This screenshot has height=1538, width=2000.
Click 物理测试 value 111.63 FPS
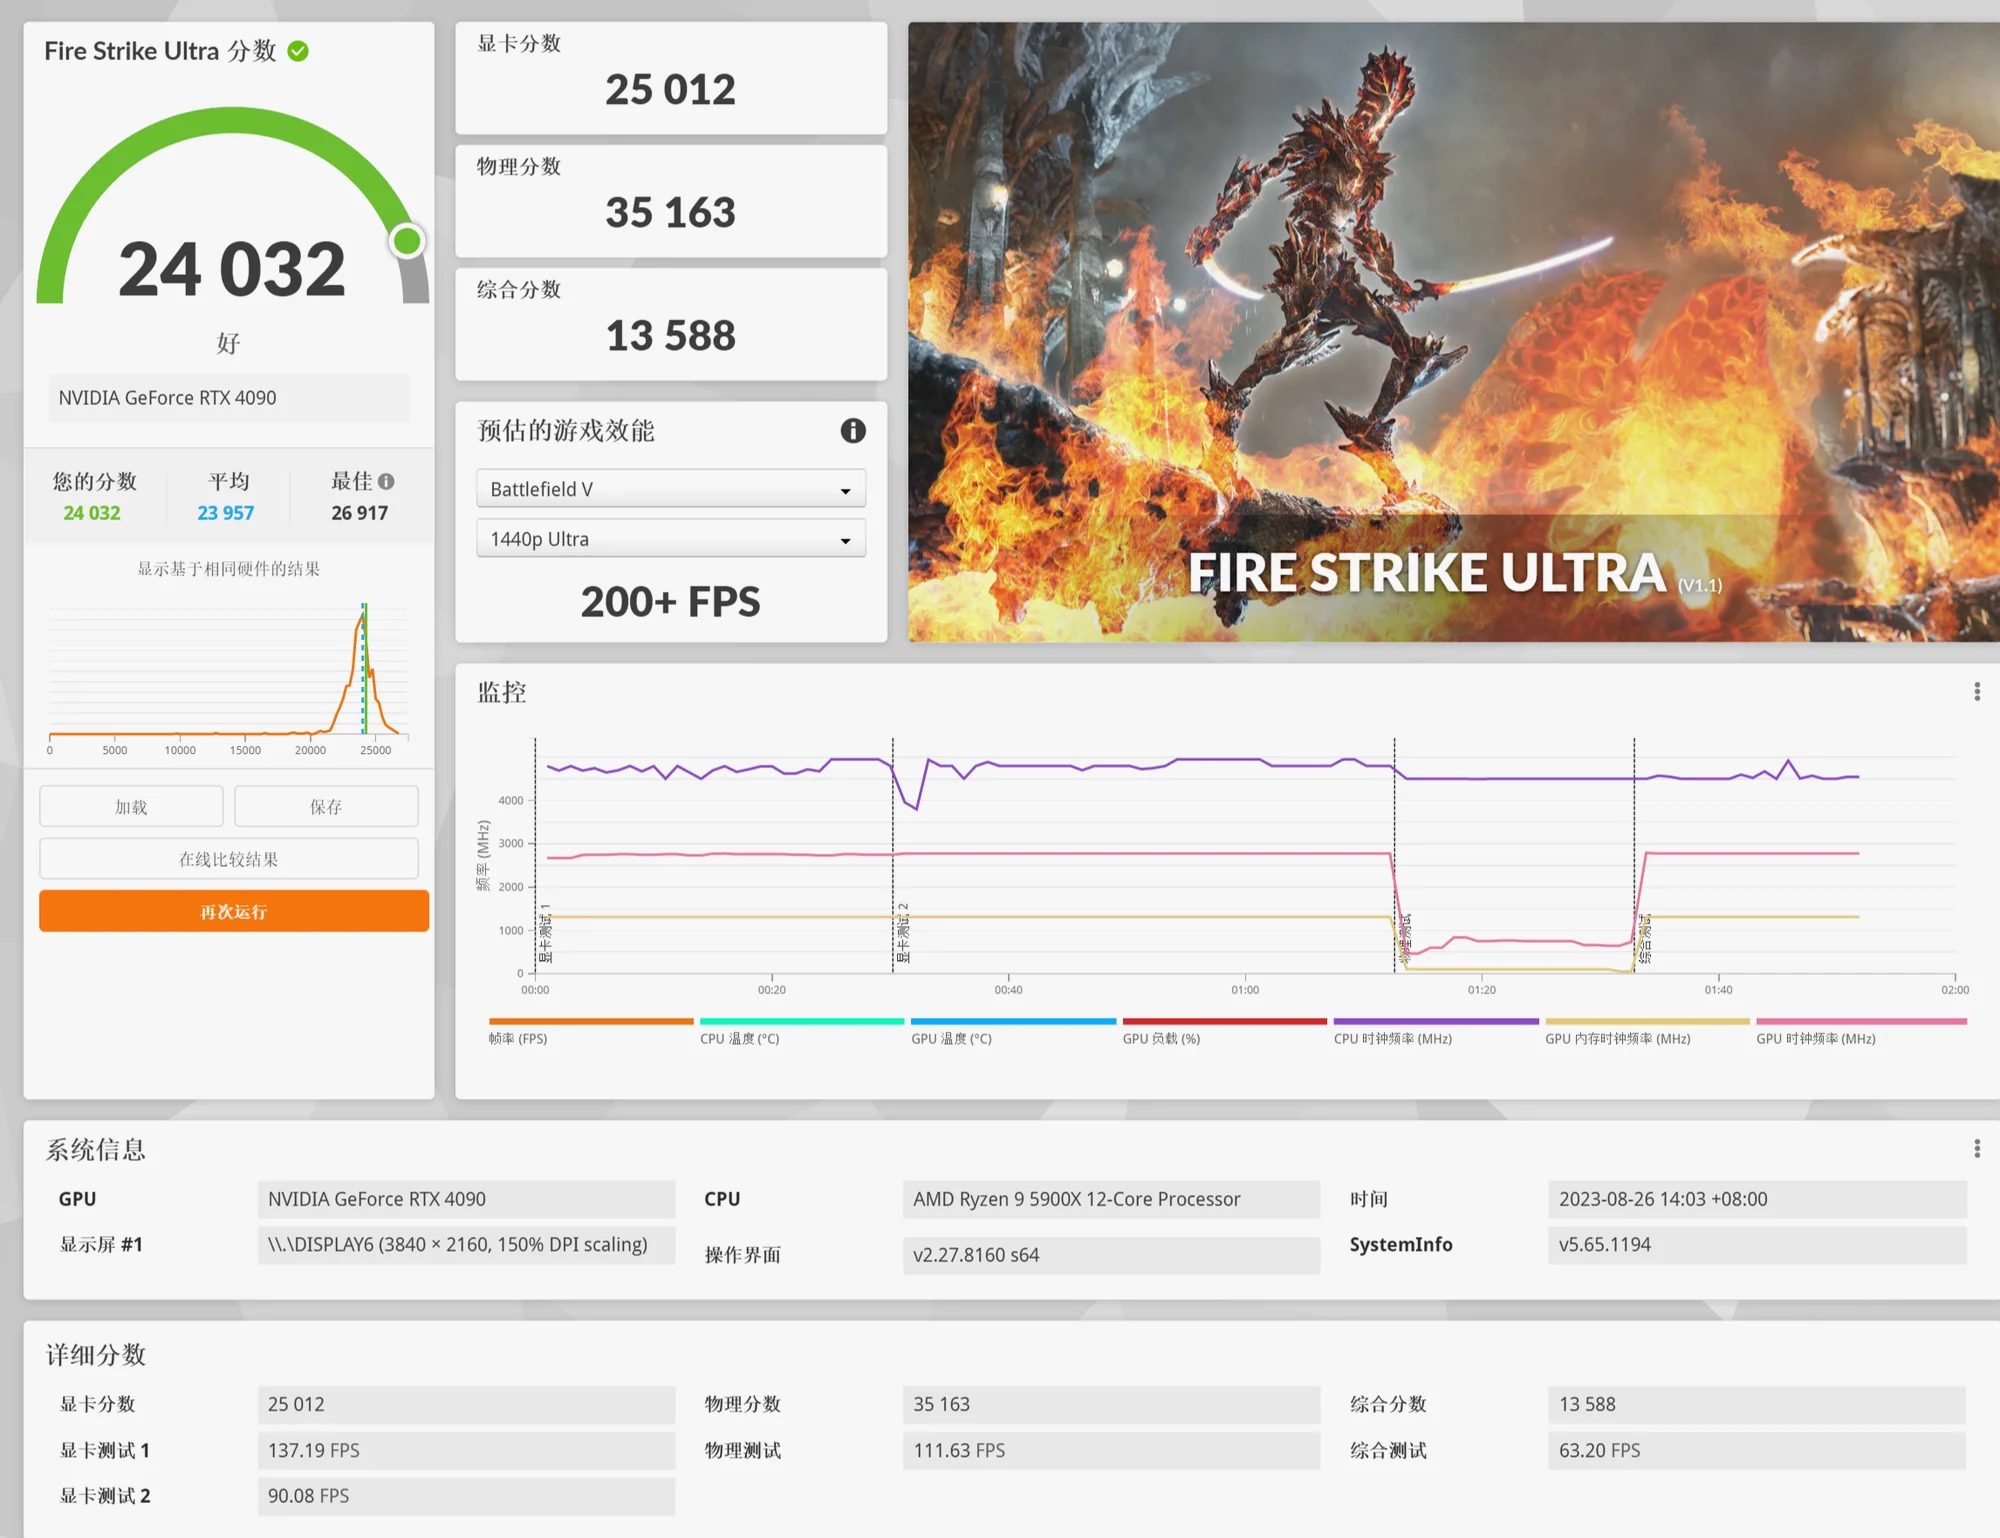[x=1111, y=1451]
